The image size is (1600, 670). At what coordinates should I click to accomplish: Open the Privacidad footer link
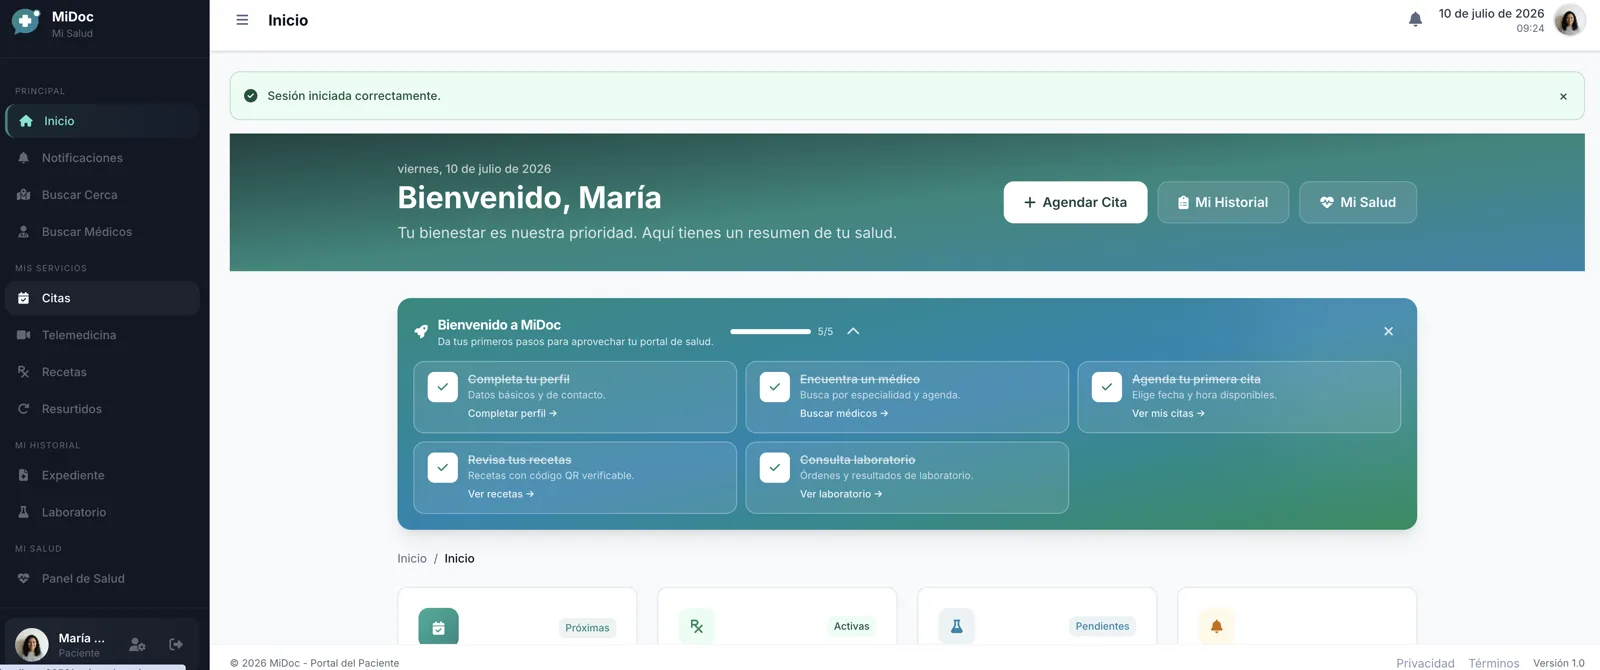point(1425,663)
